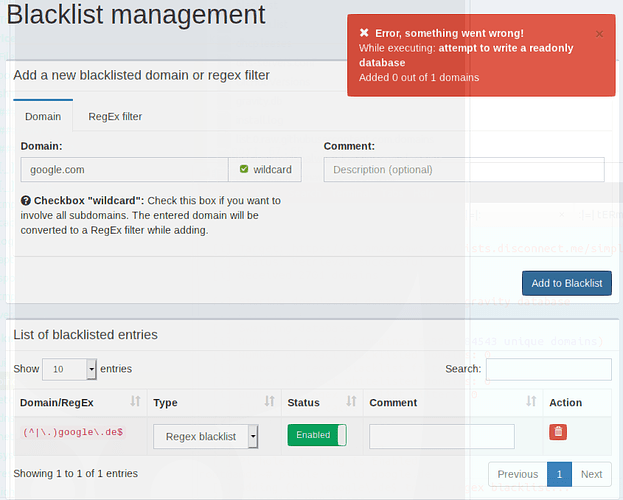Sort table by Comment column

[x=531, y=402]
